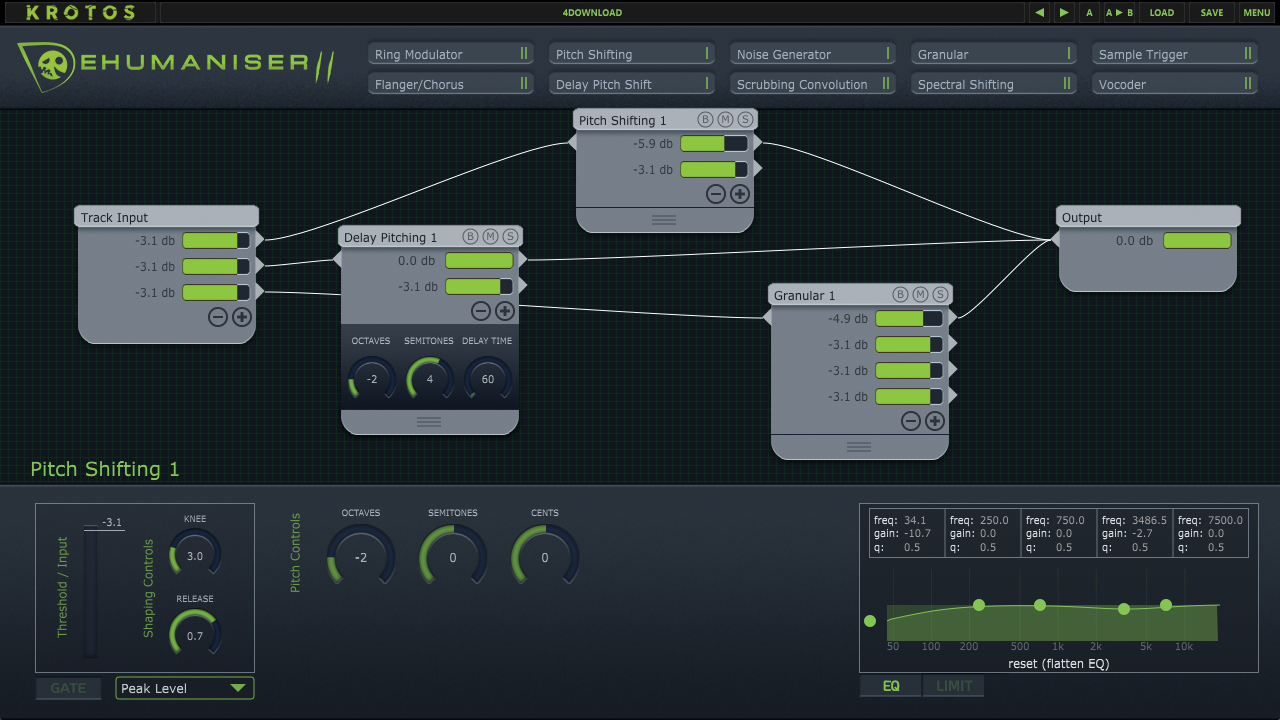
Task: Click the Pitch Shifting 1 -5.9 db slider
Action: 714,144
